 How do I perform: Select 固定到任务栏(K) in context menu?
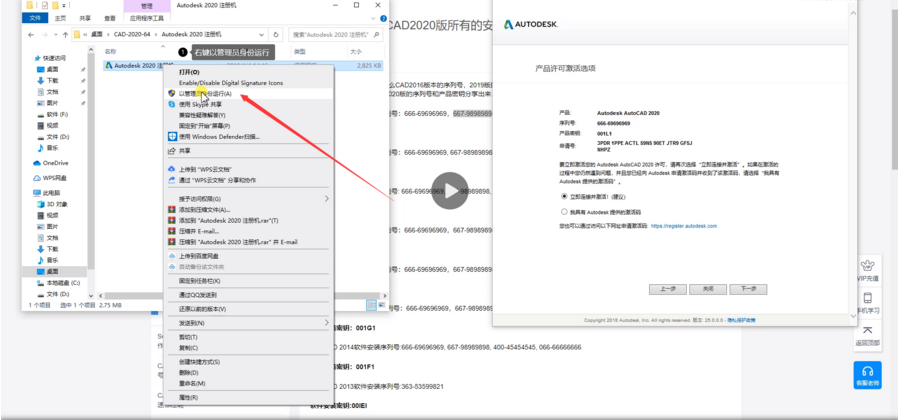coord(200,281)
